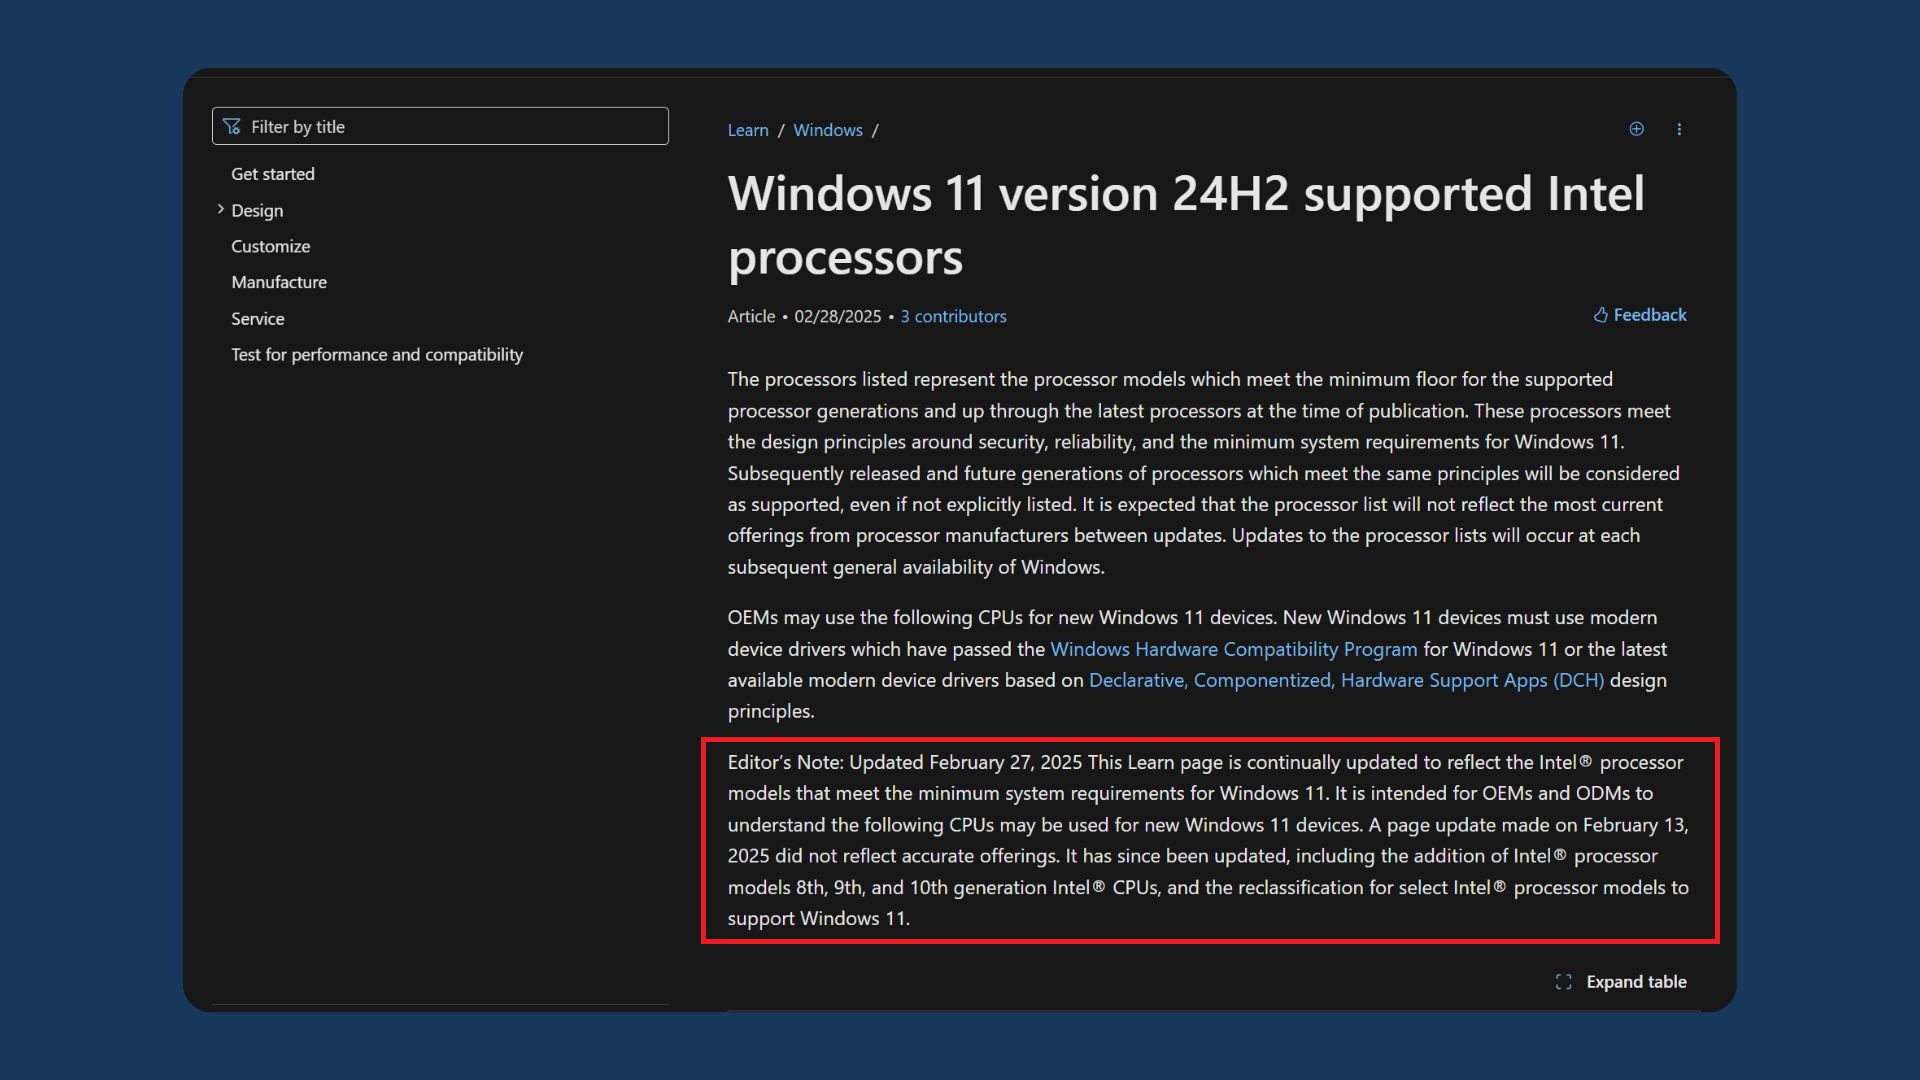The width and height of the screenshot is (1920, 1080).
Task: Select Customize in the sidebar
Action: click(x=271, y=246)
